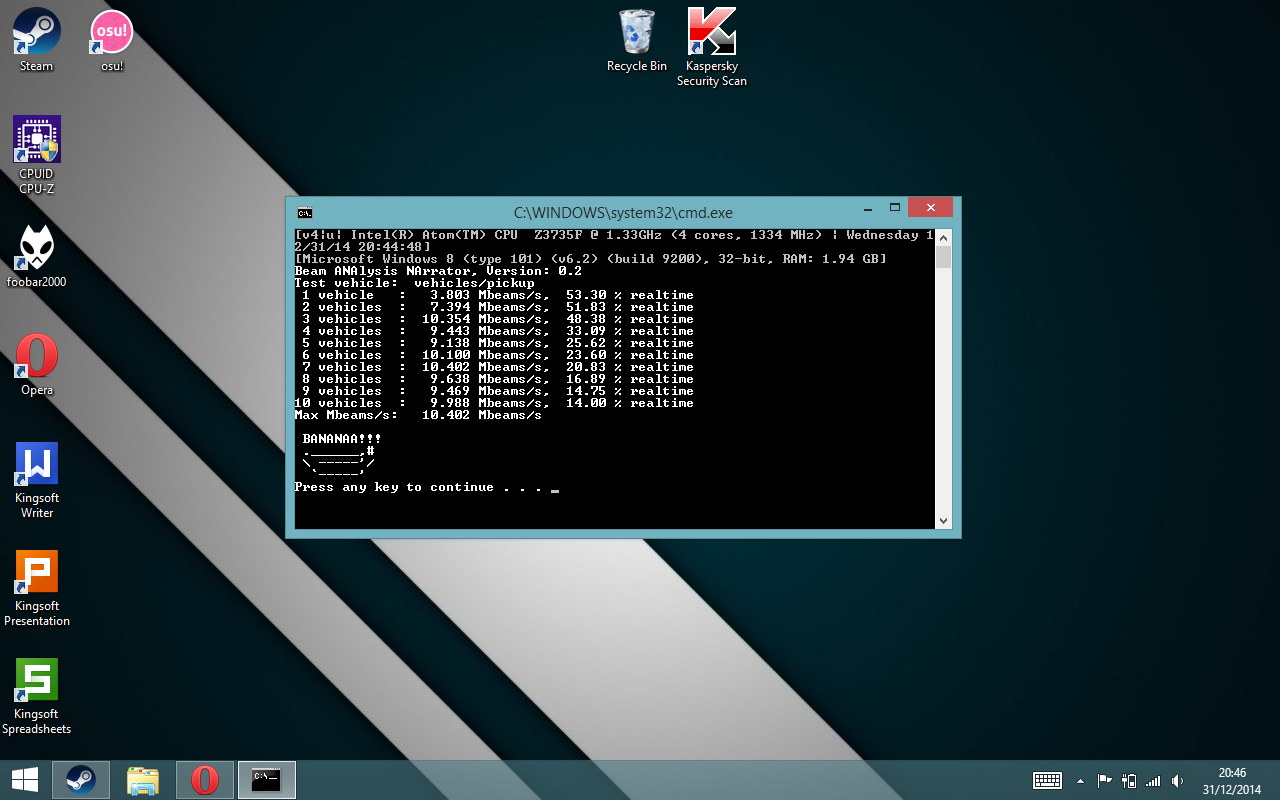Open the Windows Start button
1280x800 pixels.
pyautogui.click(x=24, y=780)
